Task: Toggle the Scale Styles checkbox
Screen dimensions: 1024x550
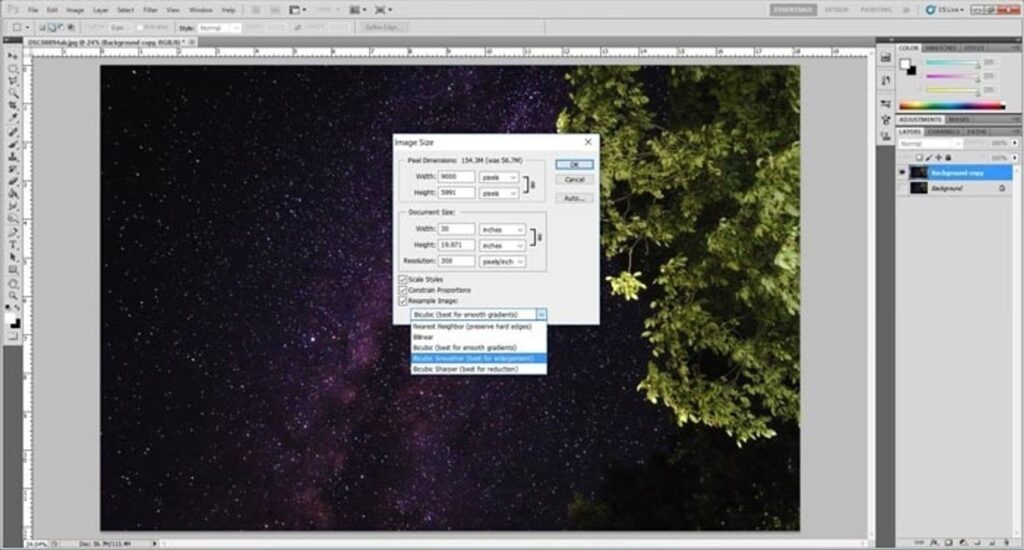Action: 403,279
